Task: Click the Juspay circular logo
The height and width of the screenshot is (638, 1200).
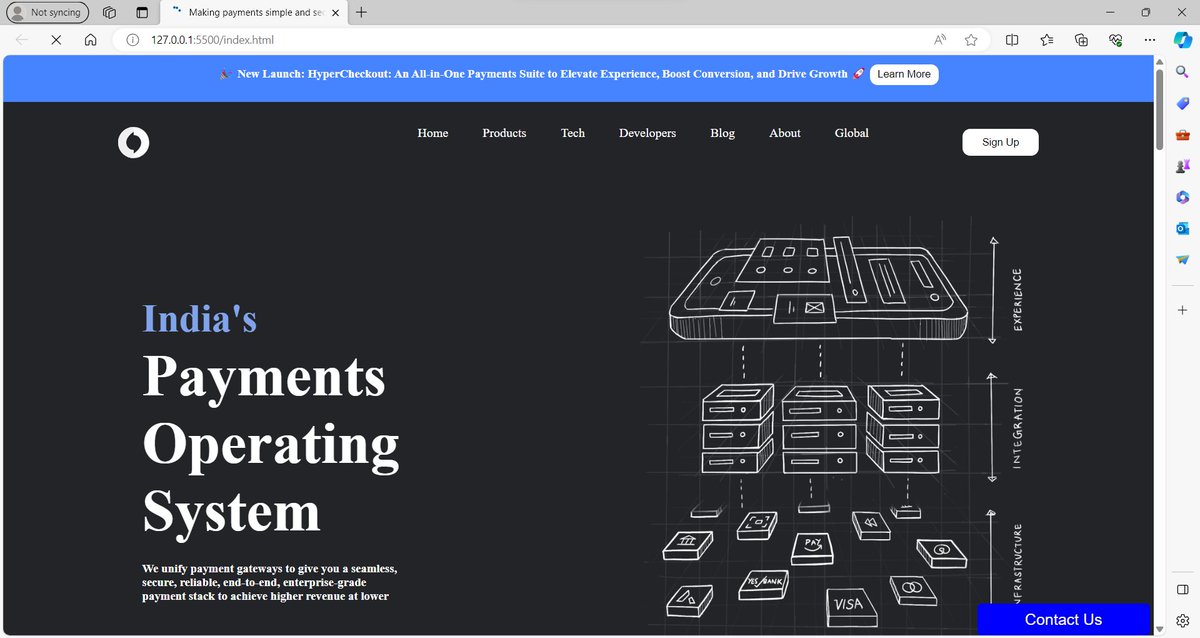Action: point(133,143)
